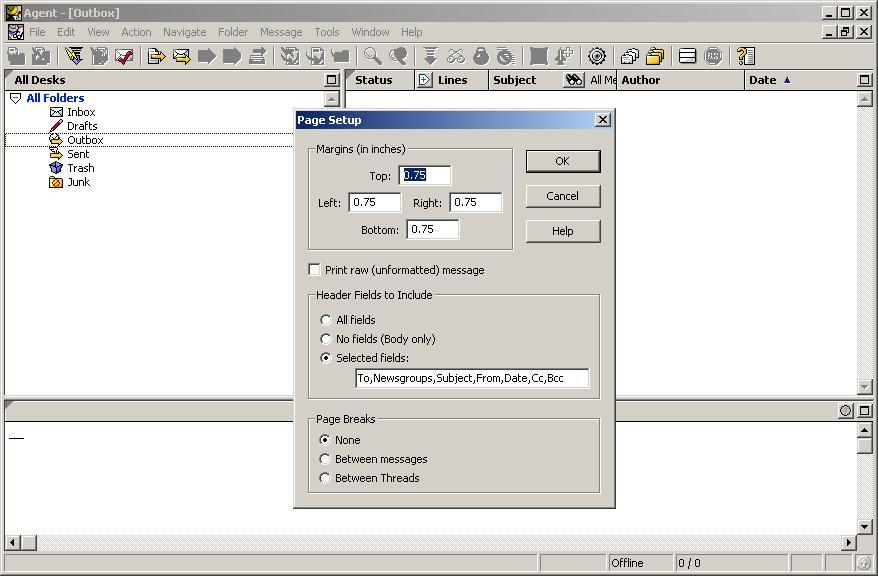Open the Message menu
The width and height of the screenshot is (878, 576).
tap(281, 32)
